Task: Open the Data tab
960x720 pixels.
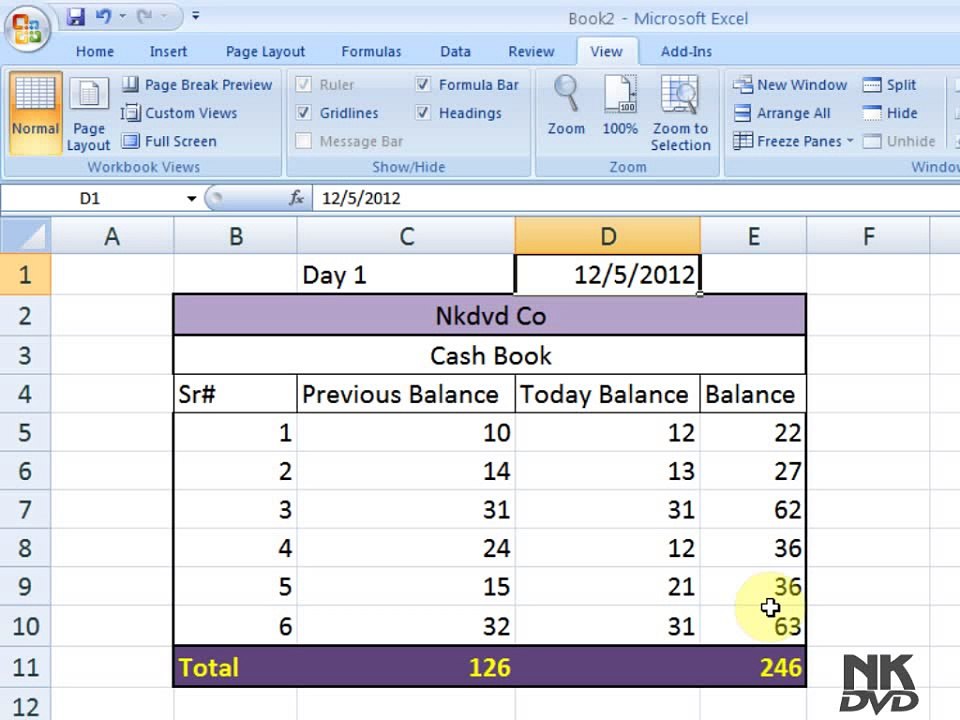Action: 456,51
